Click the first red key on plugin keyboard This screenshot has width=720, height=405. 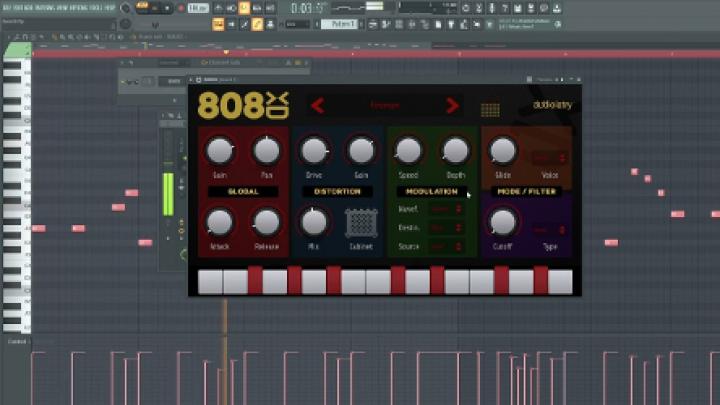[255, 279]
